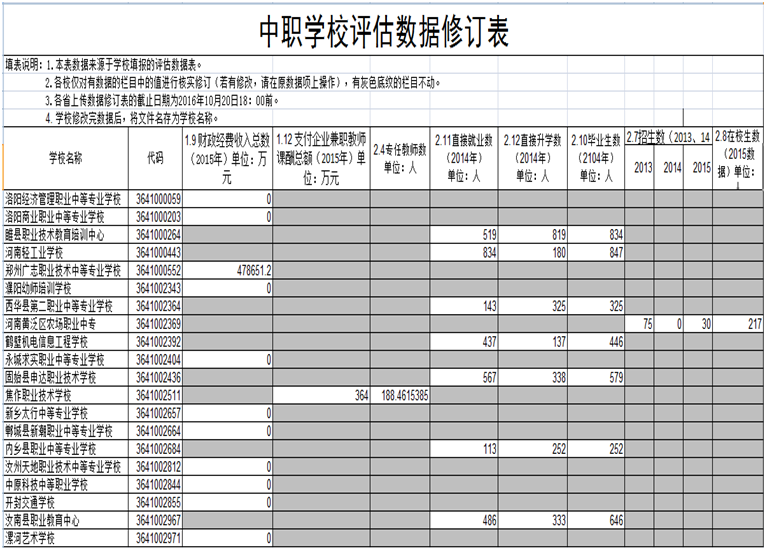Click the cell containing 188.4615385
This screenshot has height=548, width=764.
403,395
